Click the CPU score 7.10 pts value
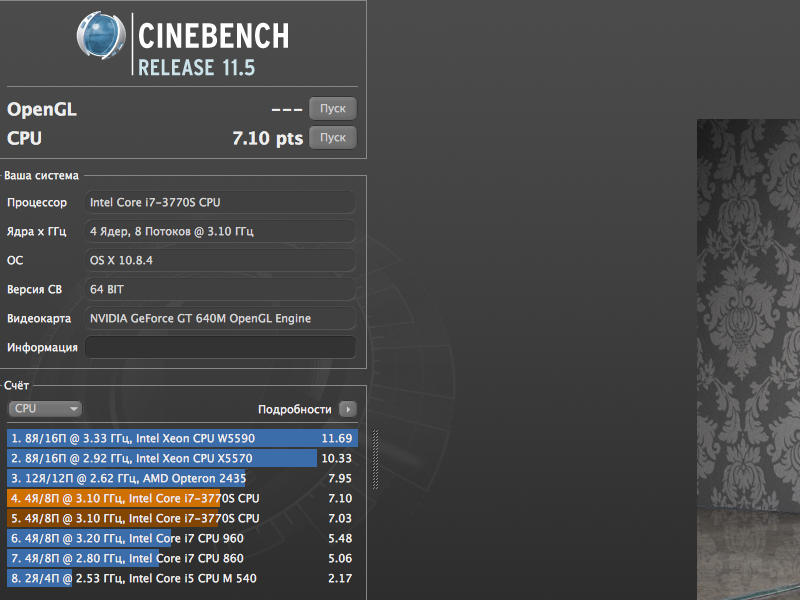 click(267, 138)
